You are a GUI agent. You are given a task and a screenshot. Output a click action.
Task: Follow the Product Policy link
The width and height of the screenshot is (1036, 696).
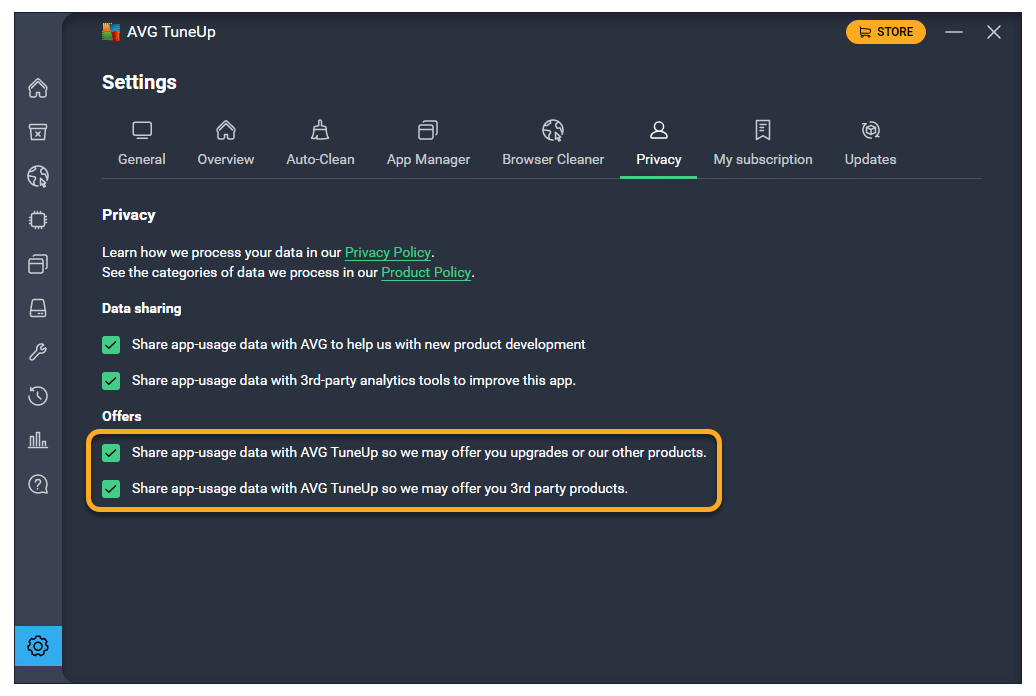point(425,273)
